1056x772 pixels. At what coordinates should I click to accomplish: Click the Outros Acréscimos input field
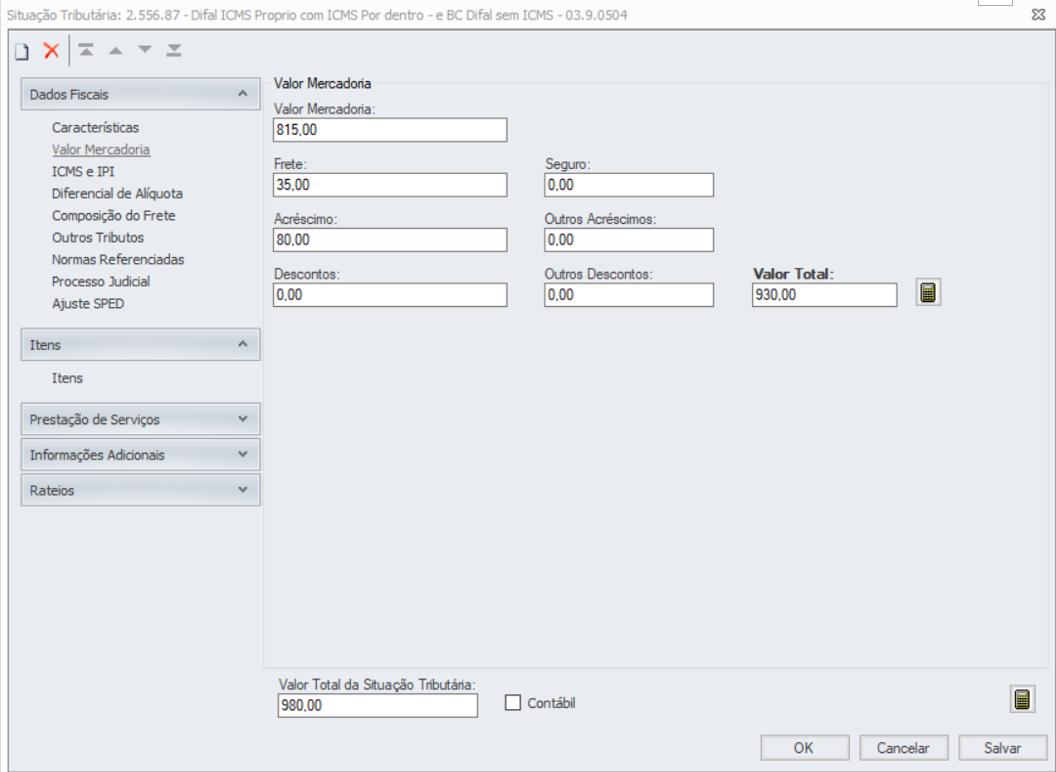click(x=629, y=240)
